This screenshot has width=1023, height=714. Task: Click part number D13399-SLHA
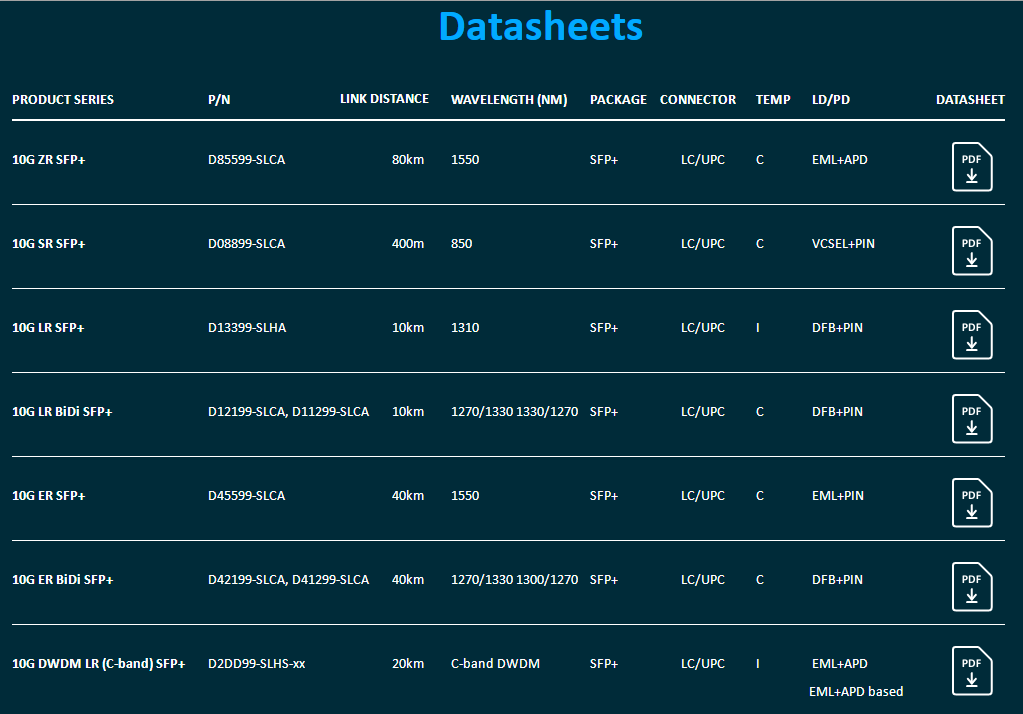[x=247, y=328]
